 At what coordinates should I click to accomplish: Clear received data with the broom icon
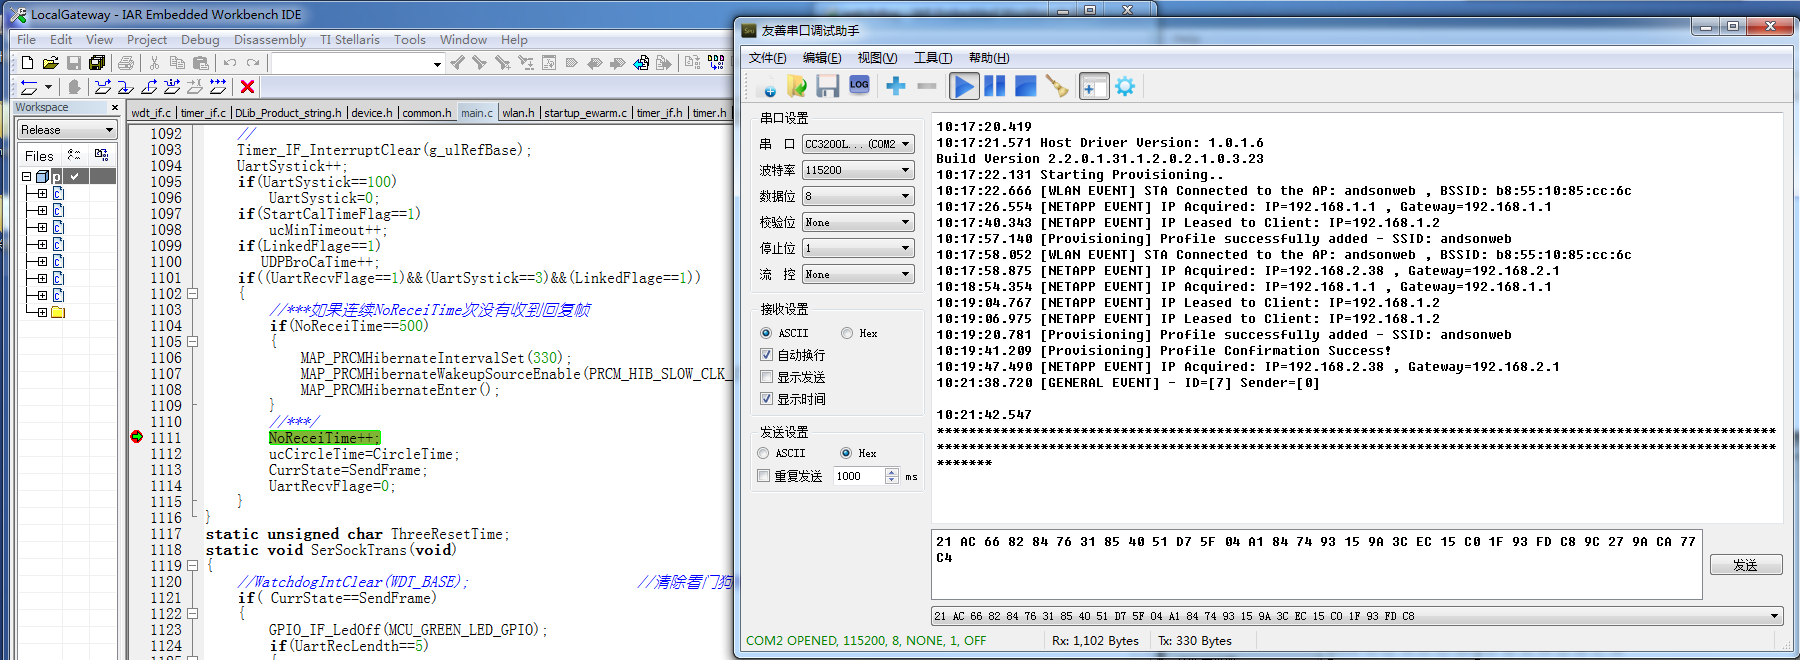(x=1057, y=87)
